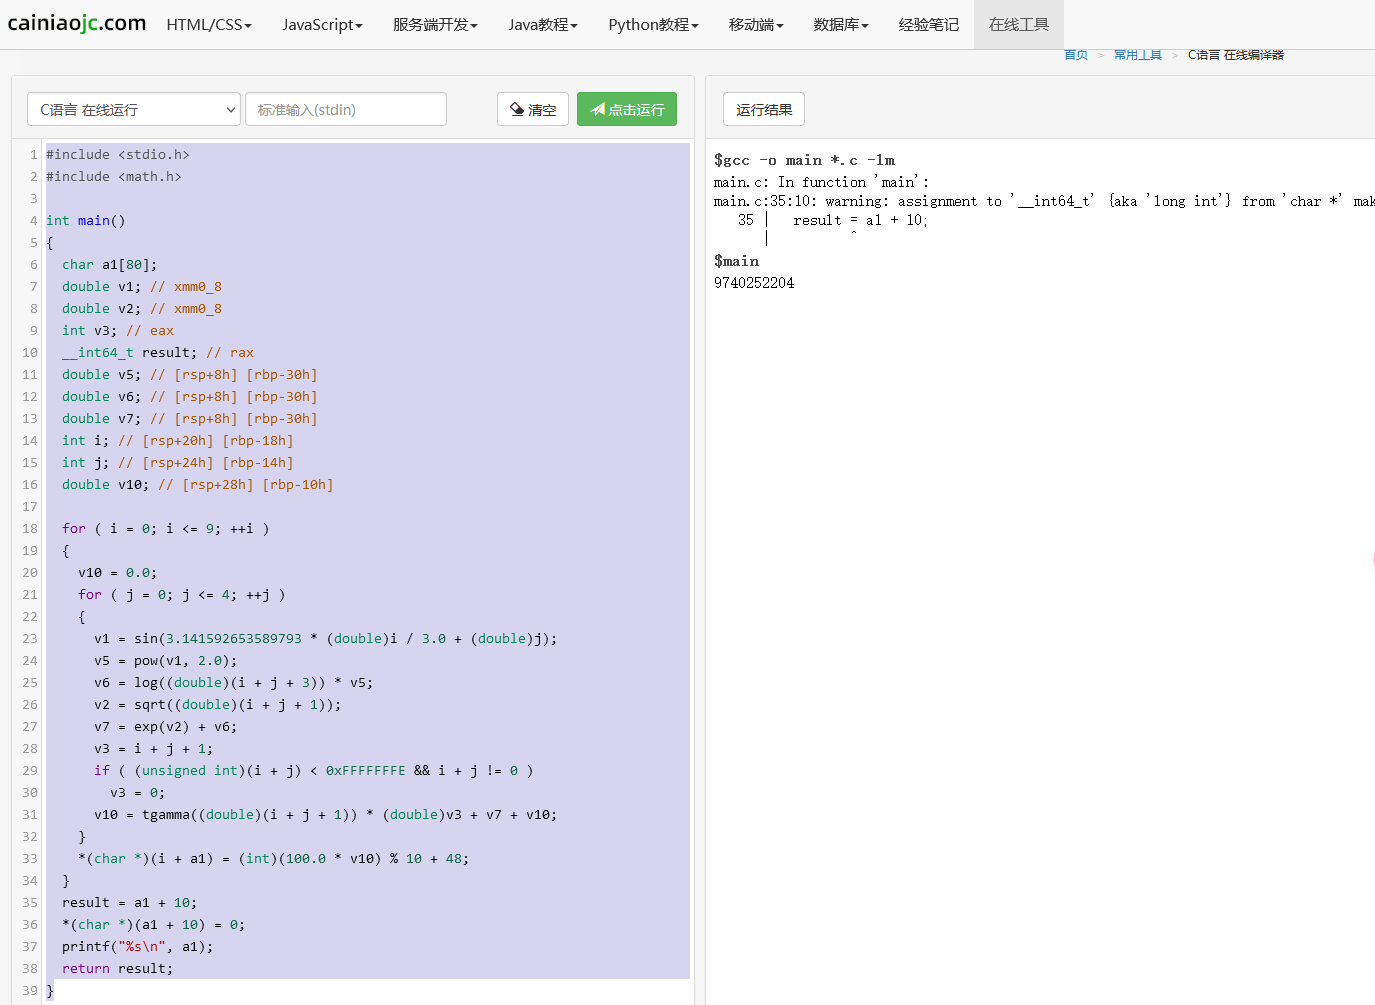Click the 'result = a1 + 10;' code line

(130, 902)
